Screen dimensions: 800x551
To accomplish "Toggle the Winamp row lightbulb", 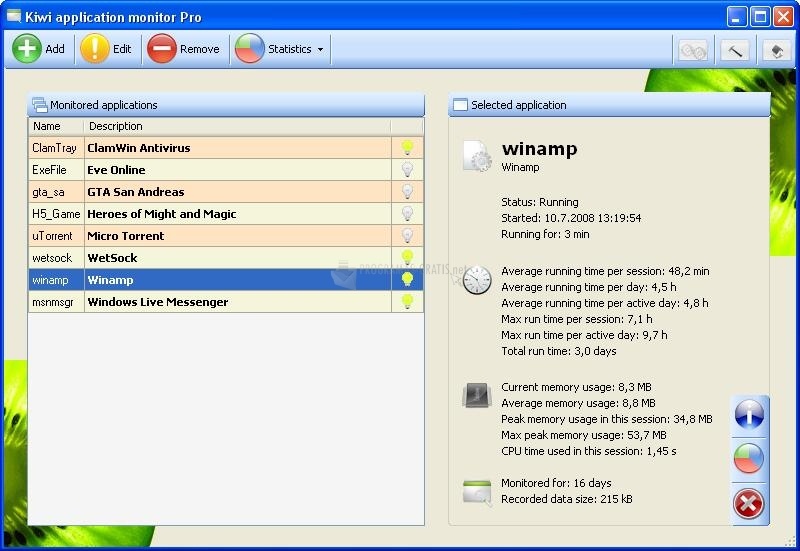I will (x=407, y=279).
